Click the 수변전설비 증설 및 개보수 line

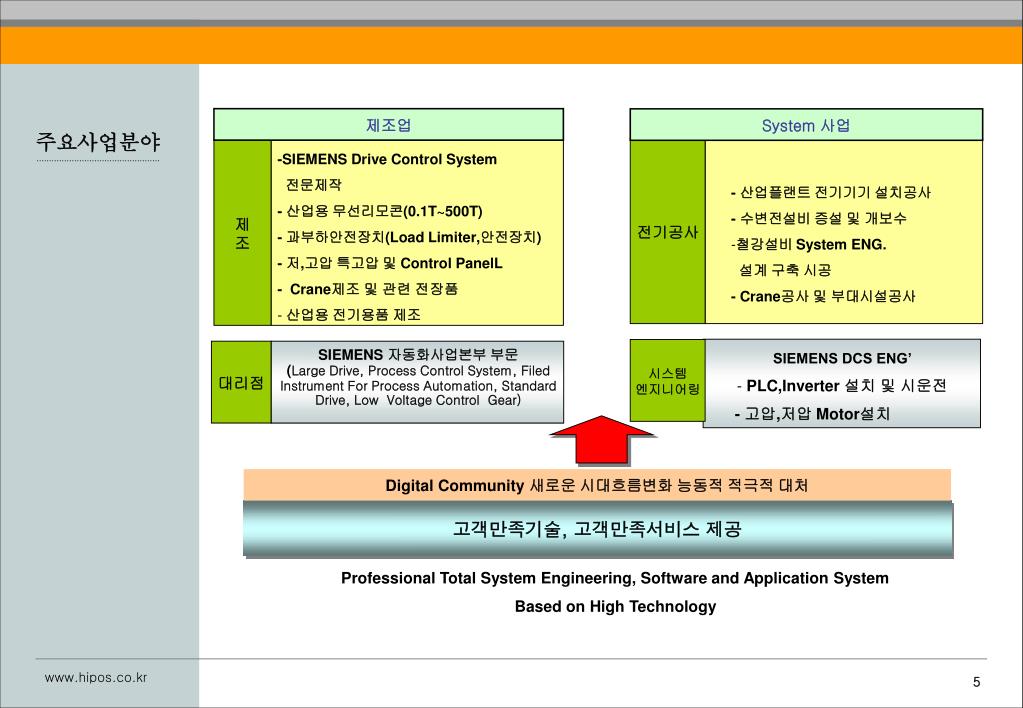click(x=819, y=219)
